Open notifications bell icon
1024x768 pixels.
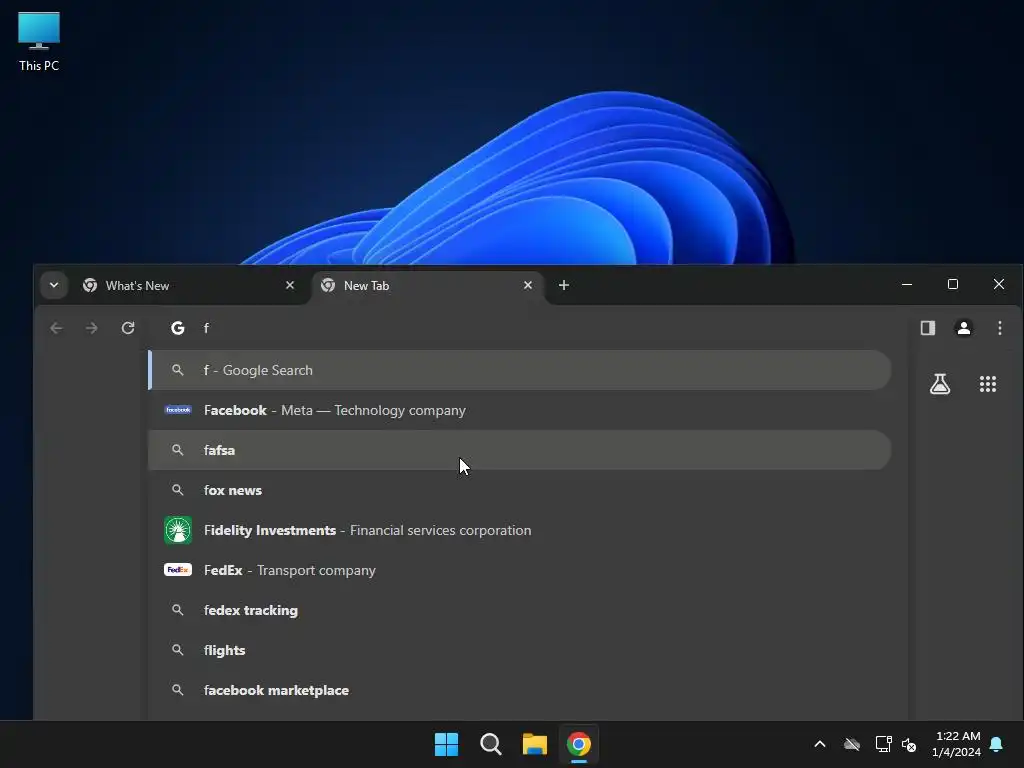997,744
